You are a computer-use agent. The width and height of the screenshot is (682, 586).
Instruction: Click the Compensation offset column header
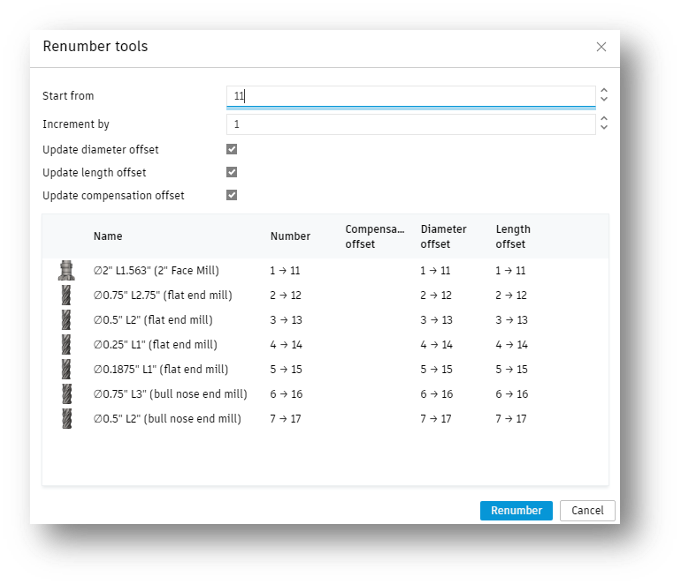(x=374, y=237)
